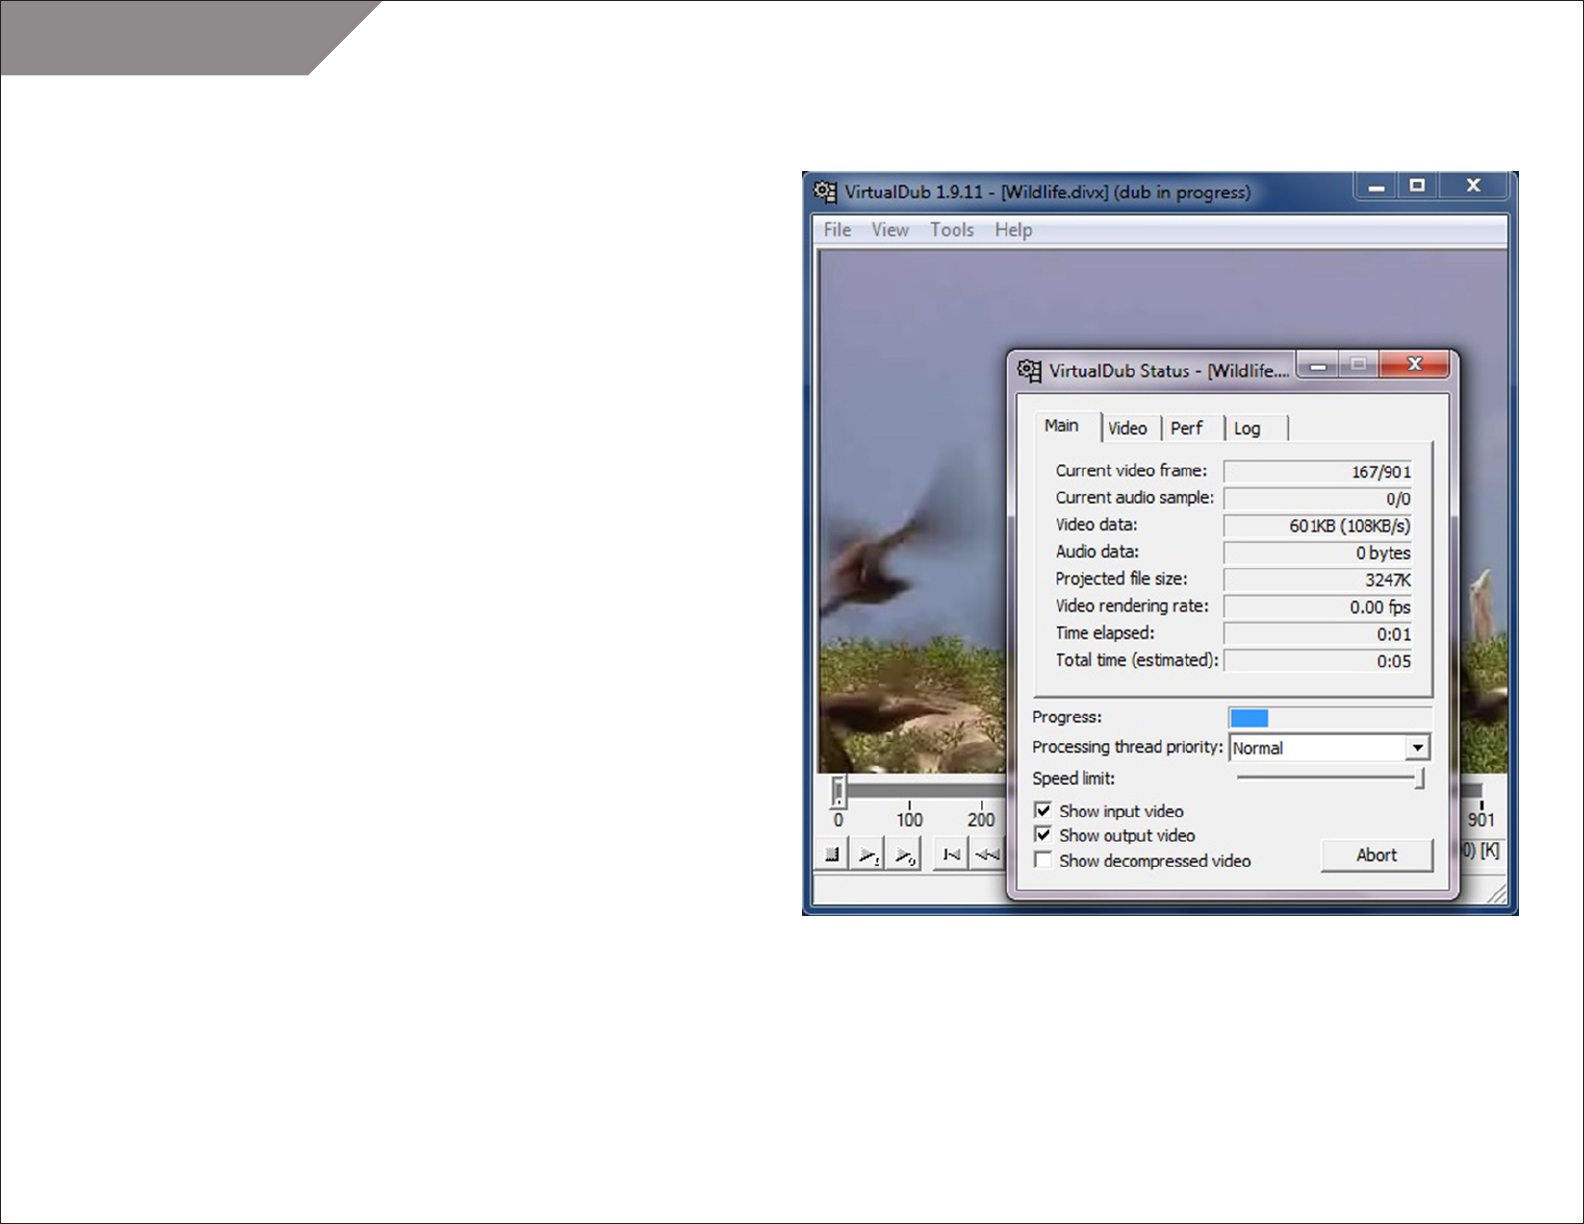Click the audio data value 0 bytes

click(x=1383, y=553)
